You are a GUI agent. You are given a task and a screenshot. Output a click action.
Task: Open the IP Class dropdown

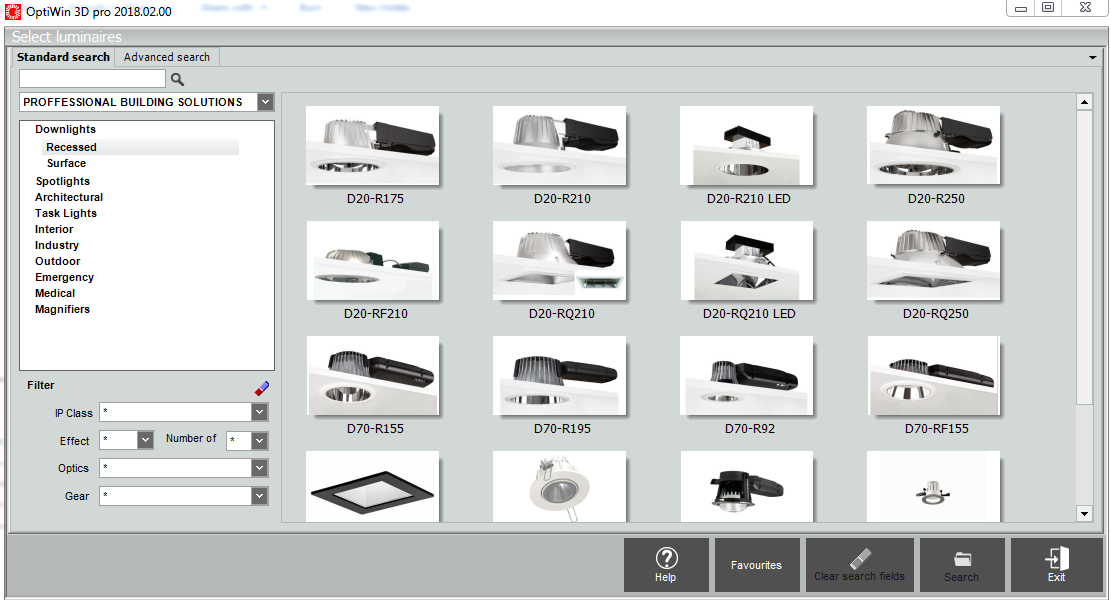pos(259,412)
